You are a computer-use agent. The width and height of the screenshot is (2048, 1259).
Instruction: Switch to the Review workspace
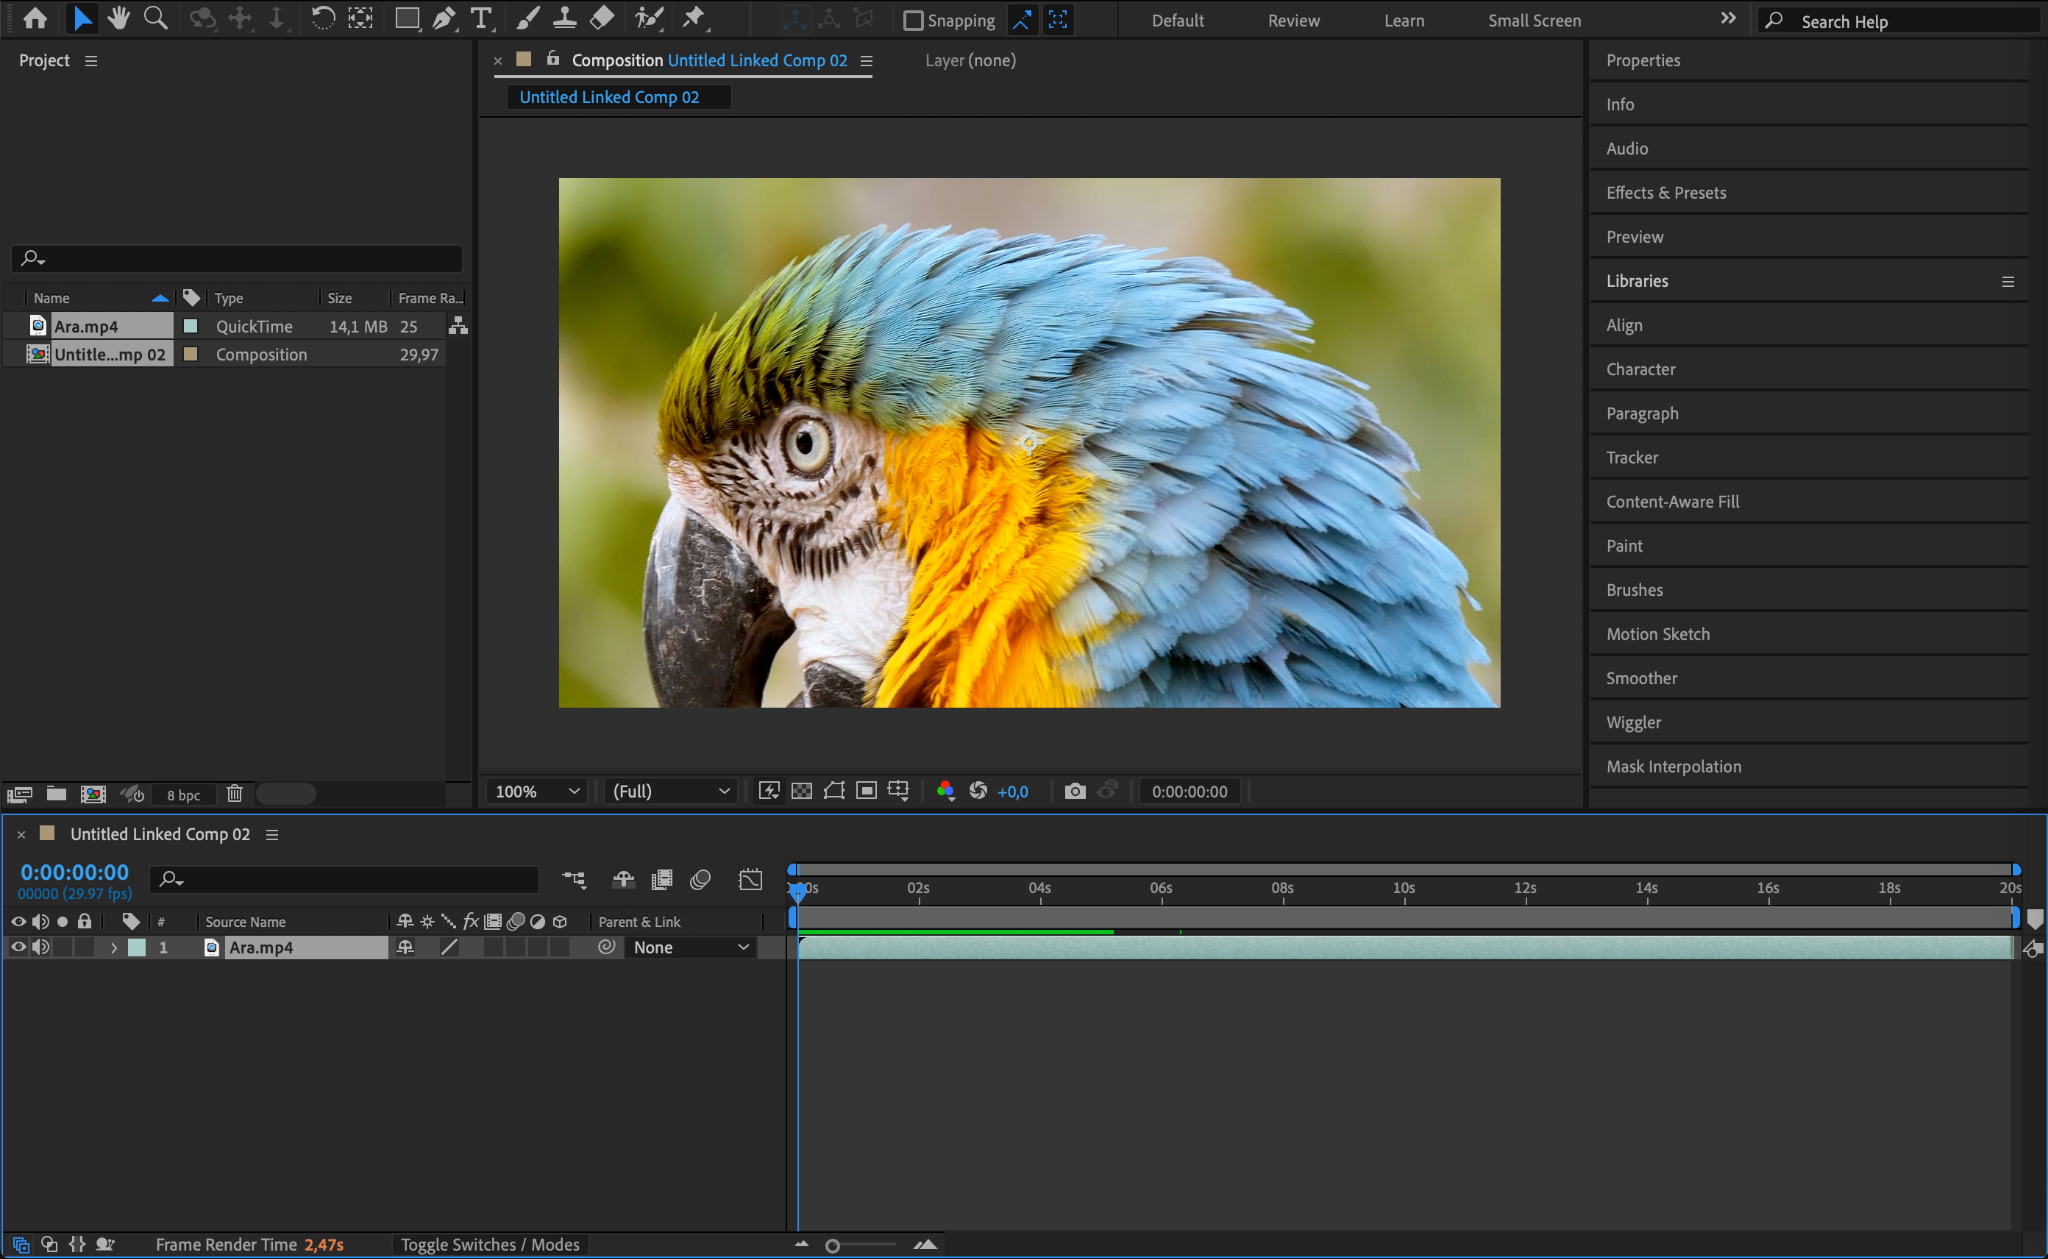(x=1293, y=20)
